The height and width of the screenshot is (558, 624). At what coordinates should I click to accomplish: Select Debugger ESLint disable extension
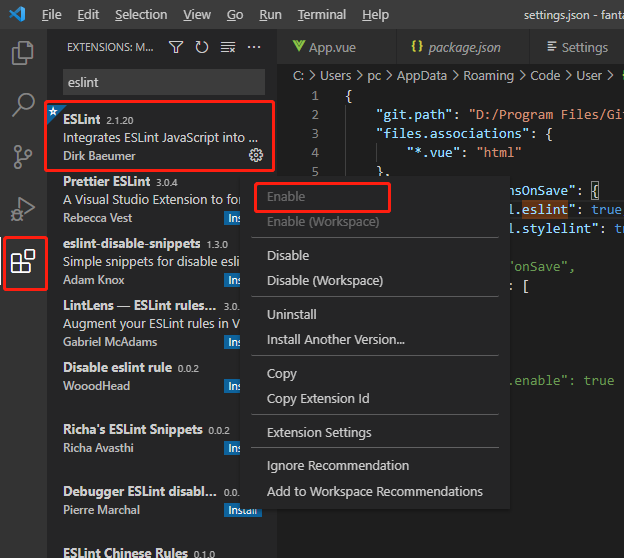pos(143,501)
